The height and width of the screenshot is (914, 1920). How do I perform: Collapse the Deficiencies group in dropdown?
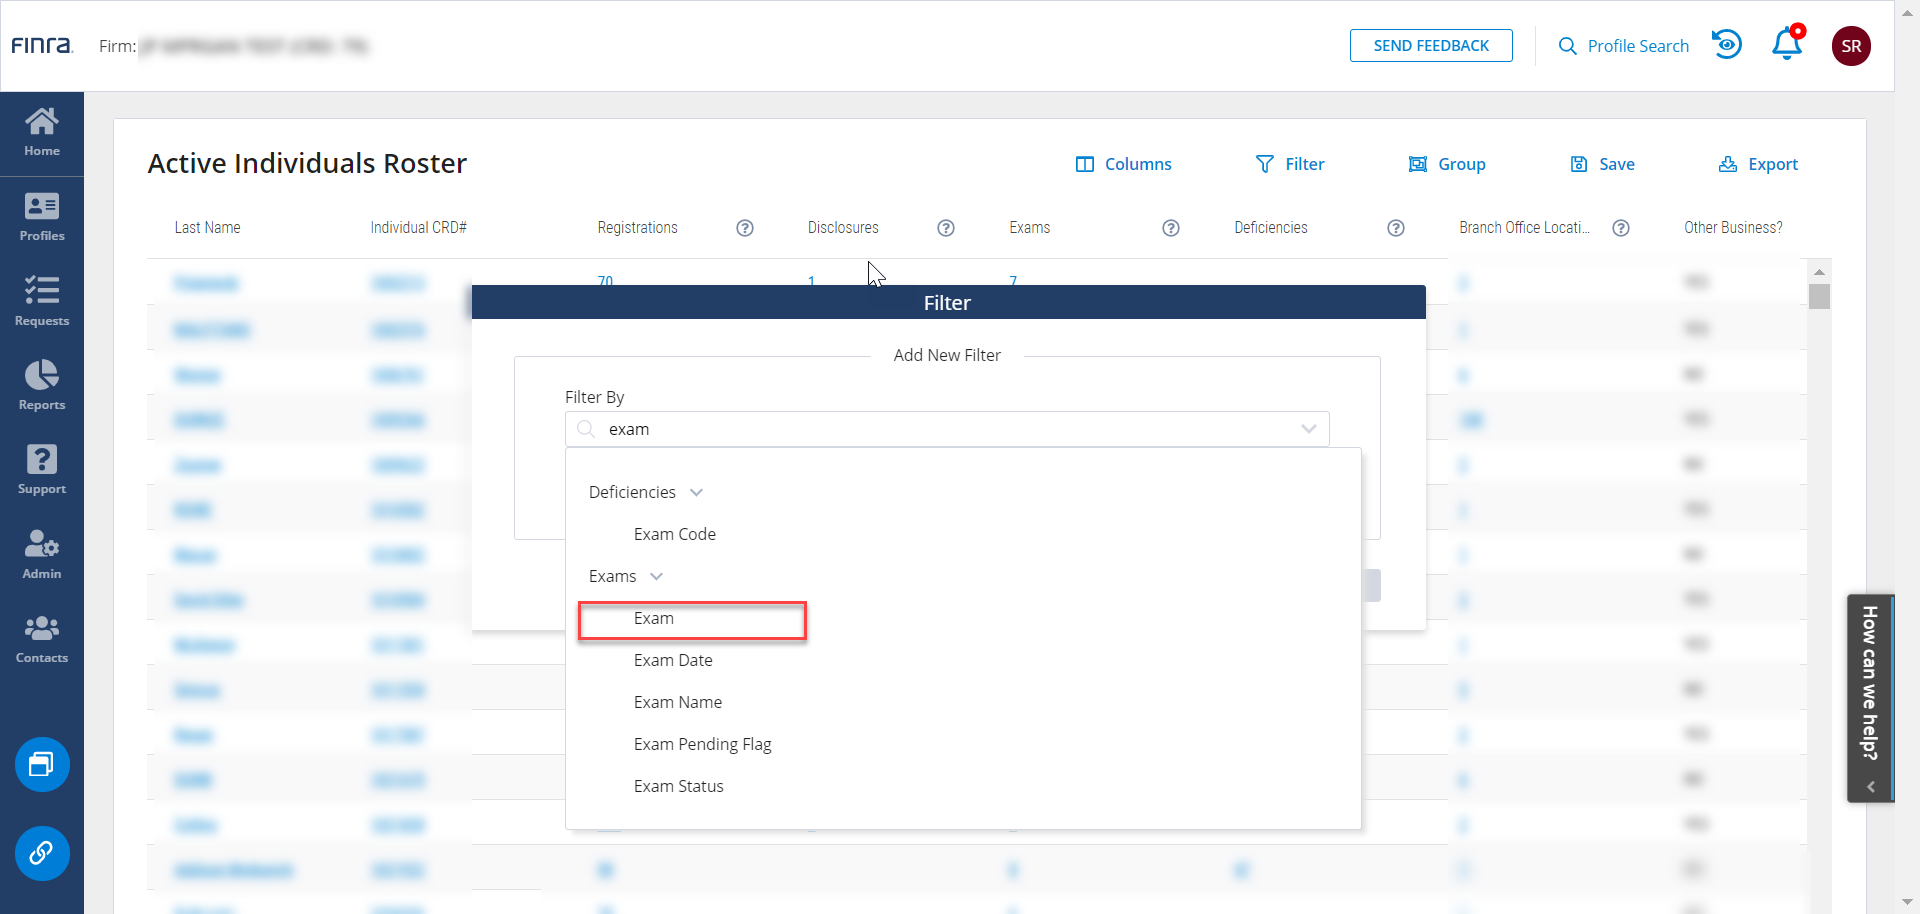[x=696, y=492]
